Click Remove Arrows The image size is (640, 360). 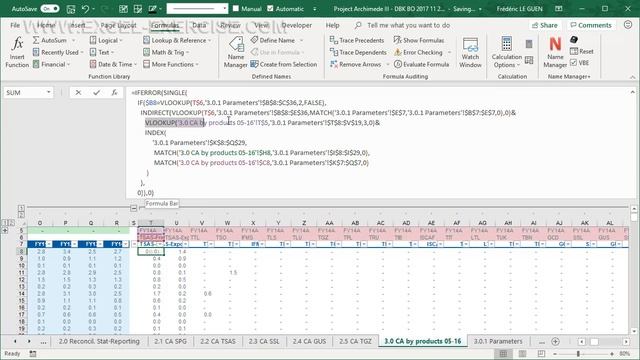[x=356, y=64]
